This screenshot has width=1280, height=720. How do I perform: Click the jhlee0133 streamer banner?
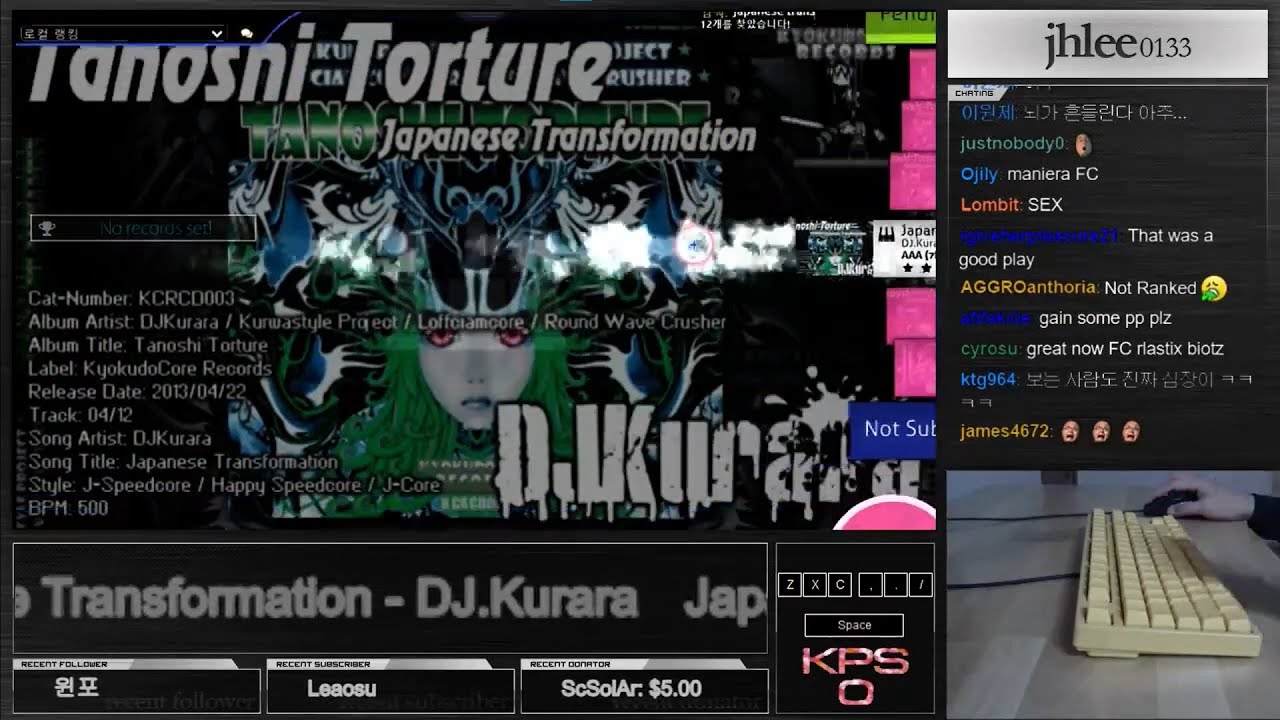(1106, 44)
